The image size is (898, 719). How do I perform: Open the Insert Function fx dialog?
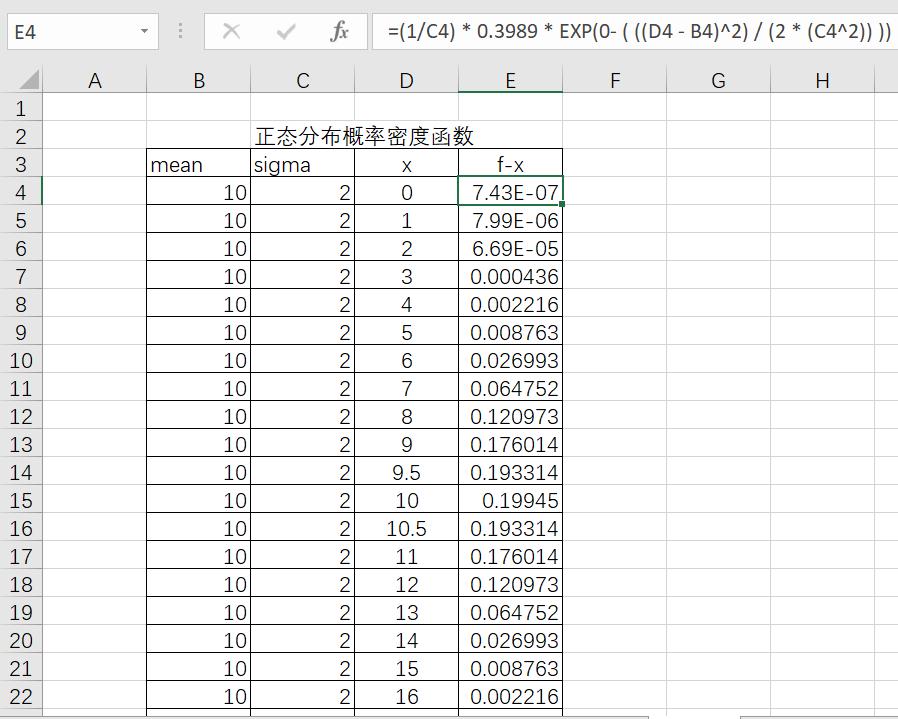tap(339, 32)
